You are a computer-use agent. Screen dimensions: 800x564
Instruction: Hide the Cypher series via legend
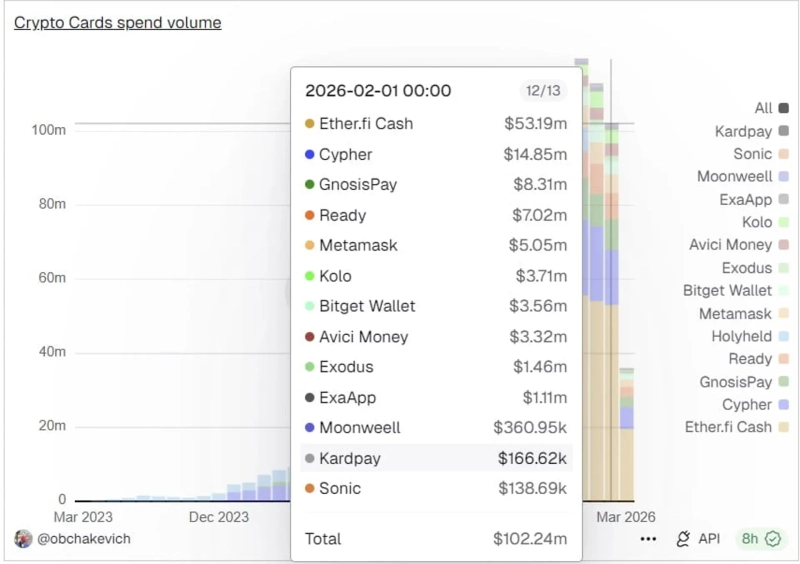coord(746,405)
